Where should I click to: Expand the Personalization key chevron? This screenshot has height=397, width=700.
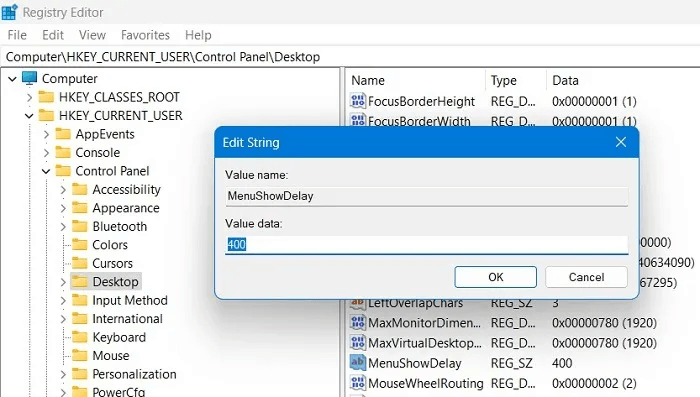[63, 374]
